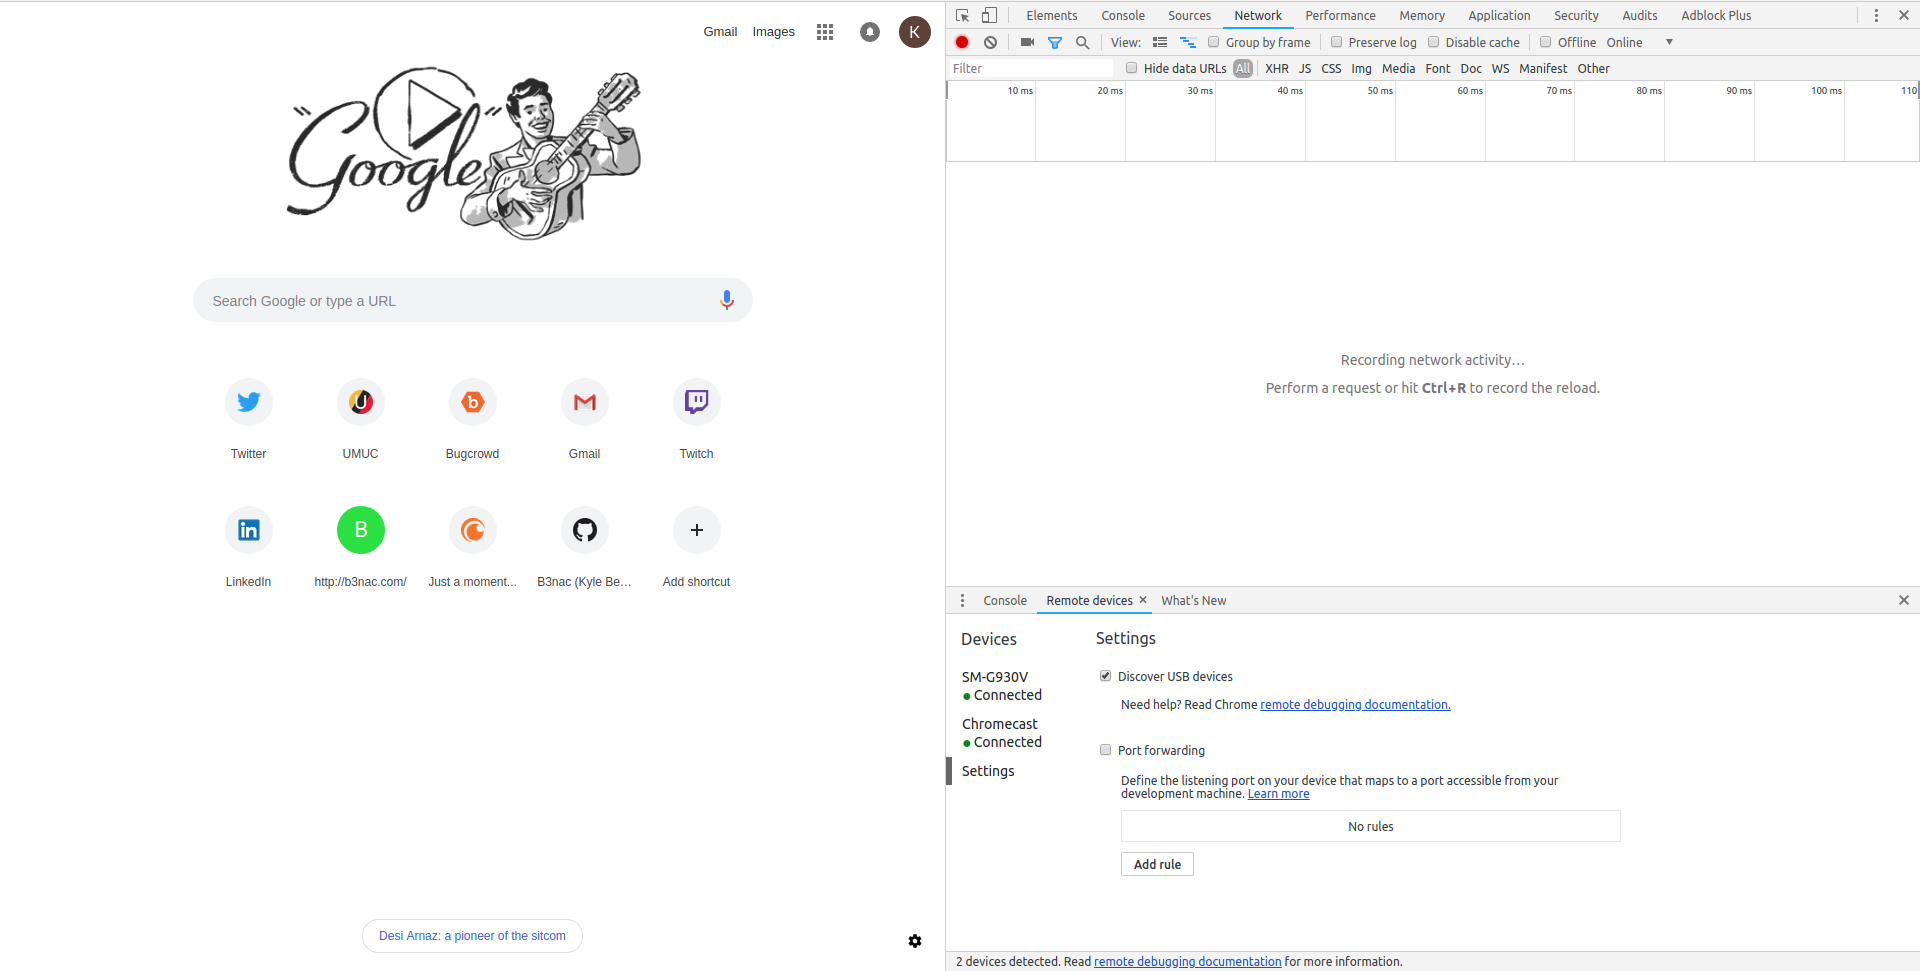
Task: Open DevTools three-dot customize menu
Action: pos(1876,15)
